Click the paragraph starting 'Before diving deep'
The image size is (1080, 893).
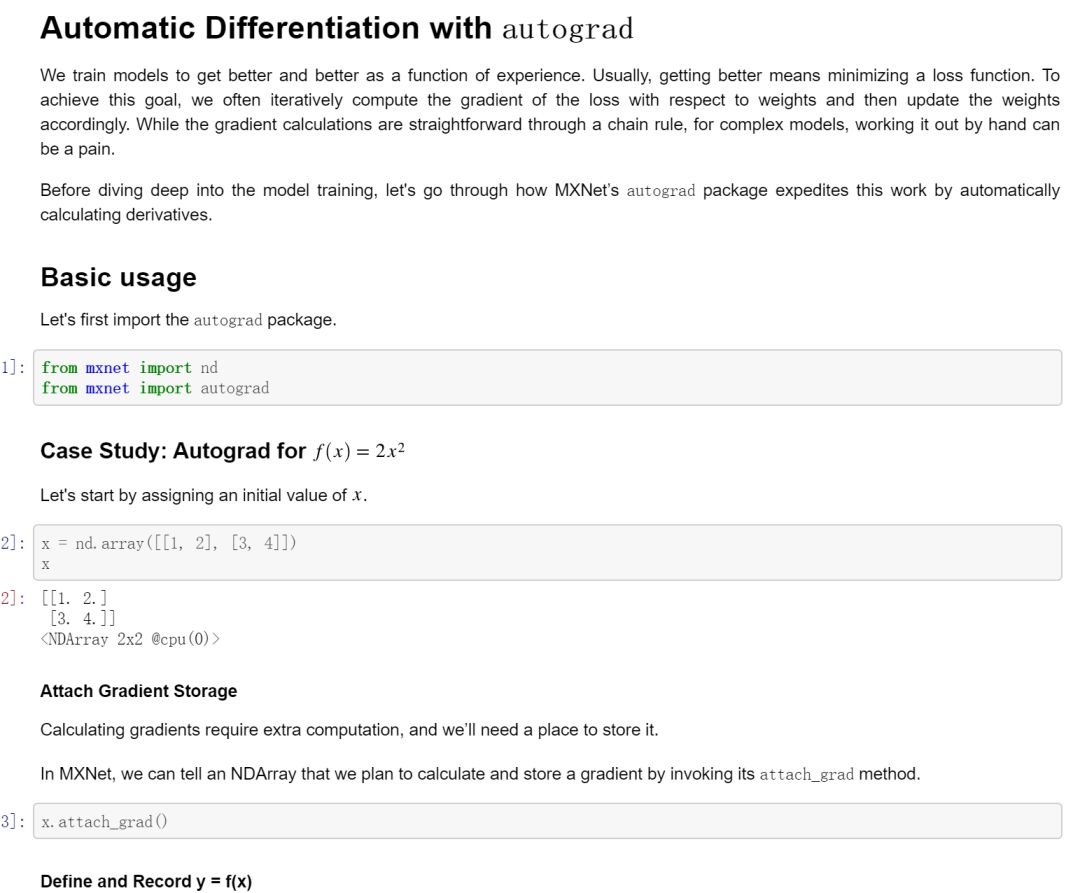click(550, 202)
